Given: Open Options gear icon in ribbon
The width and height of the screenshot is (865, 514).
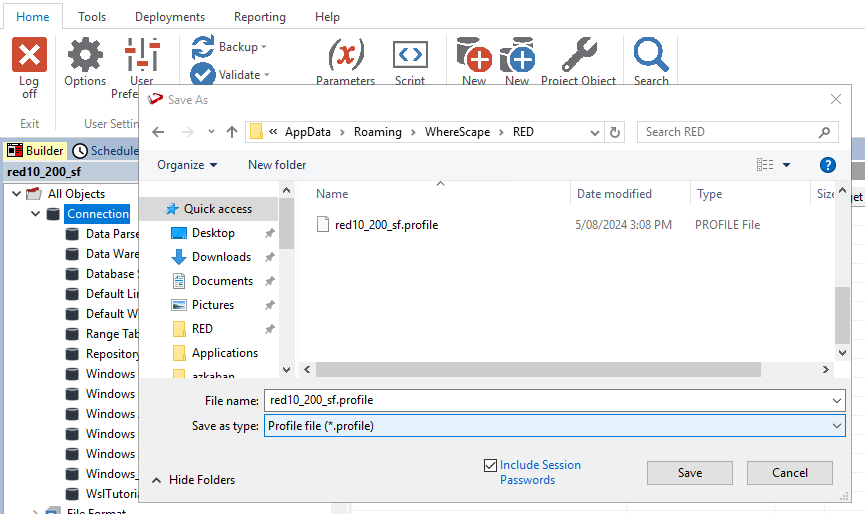Looking at the screenshot, I should (85, 55).
